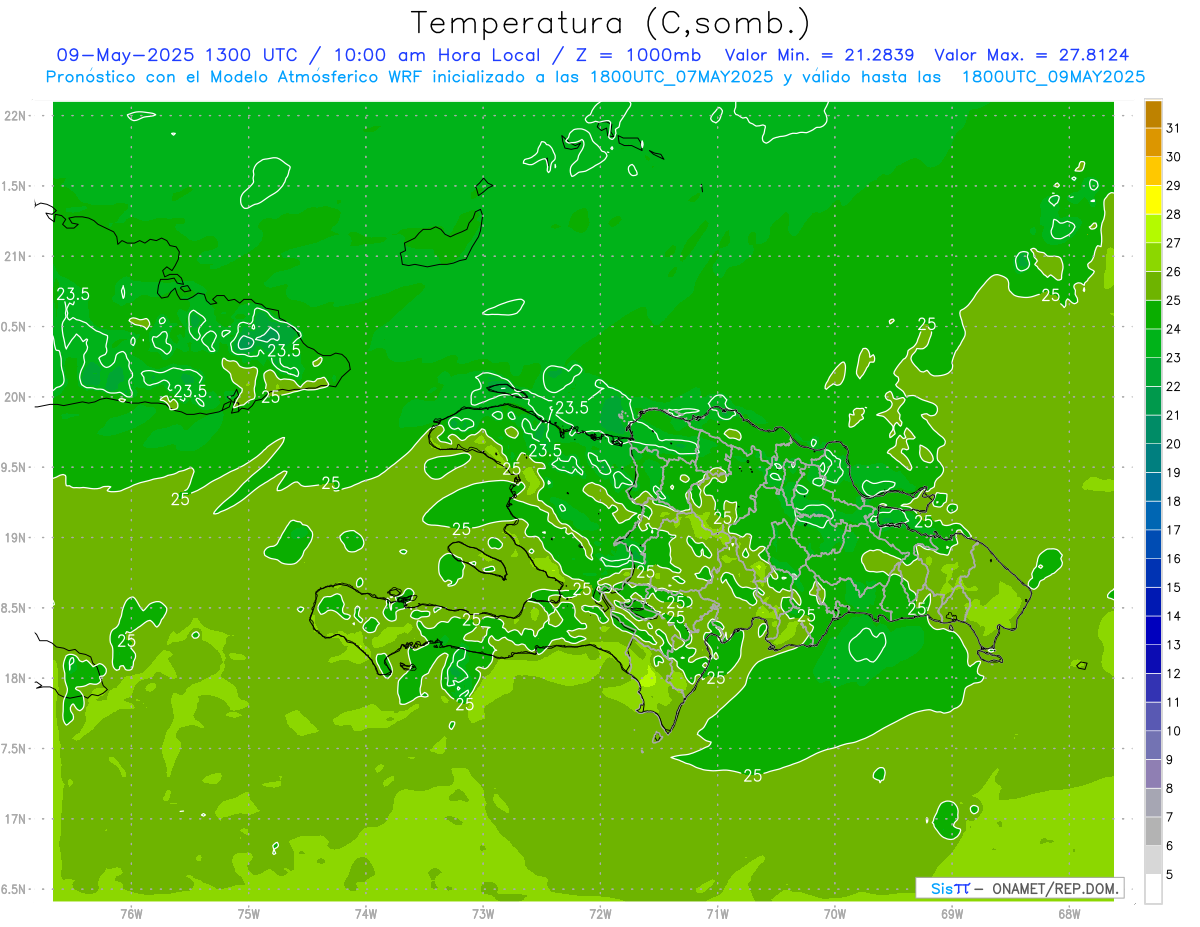The height and width of the screenshot is (927, 1200).
Task: Click the legend swatch between 24 and 25
Action: [1153, 314]
